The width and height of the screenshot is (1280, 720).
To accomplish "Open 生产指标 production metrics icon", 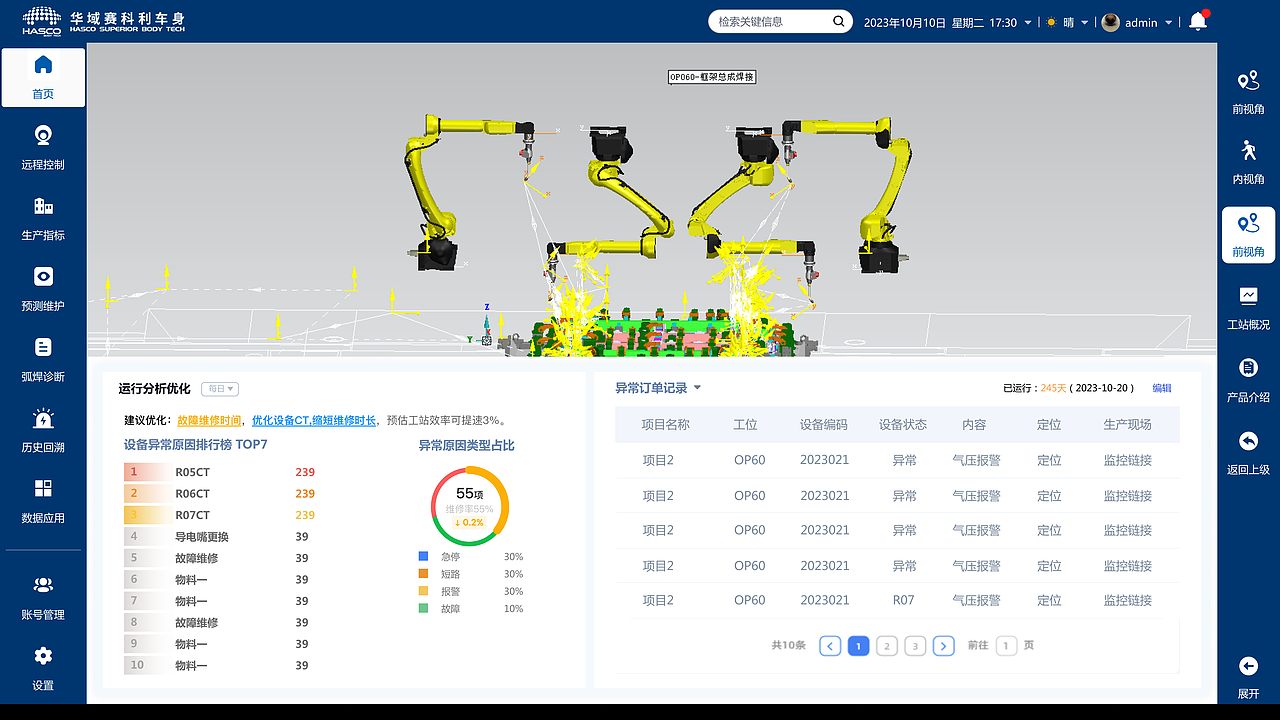I will (x=43, y=206).
